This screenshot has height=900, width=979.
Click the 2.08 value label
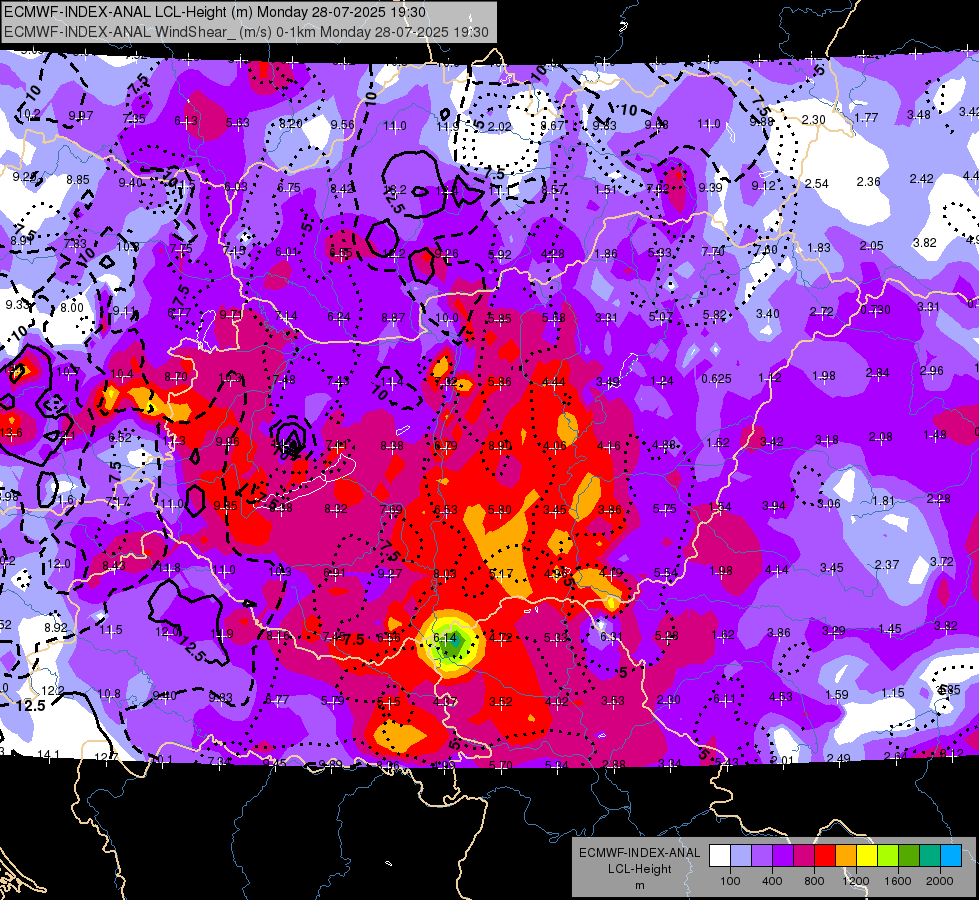[x=881, y=437]
